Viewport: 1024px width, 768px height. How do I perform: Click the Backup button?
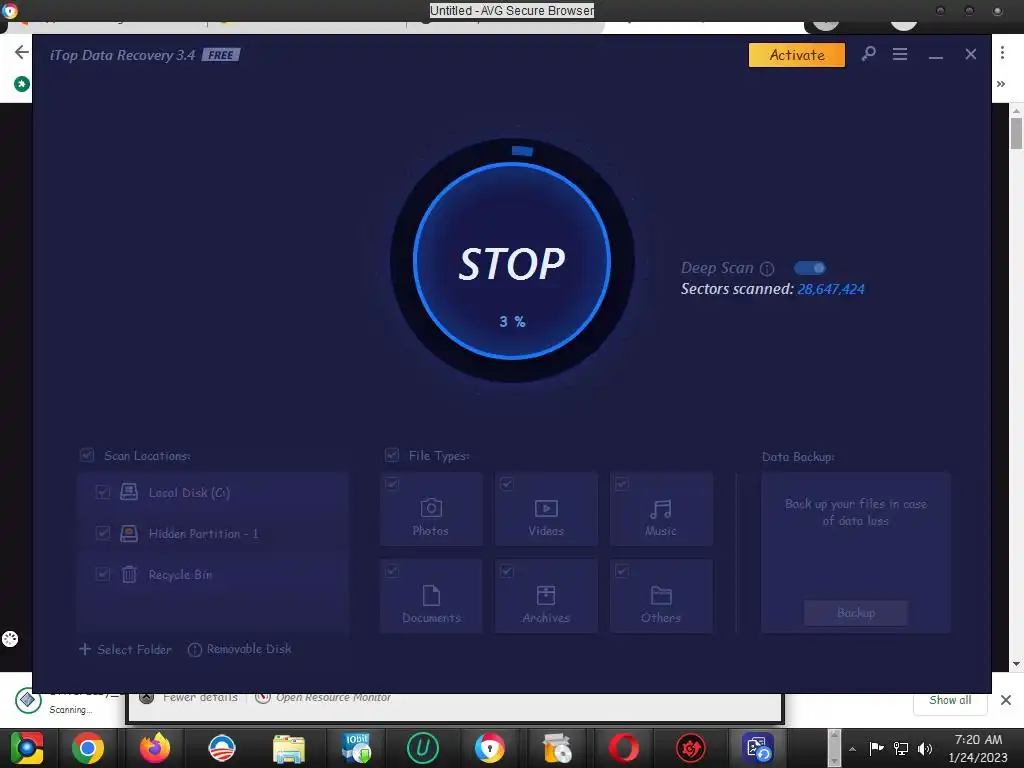pos(856,613)
